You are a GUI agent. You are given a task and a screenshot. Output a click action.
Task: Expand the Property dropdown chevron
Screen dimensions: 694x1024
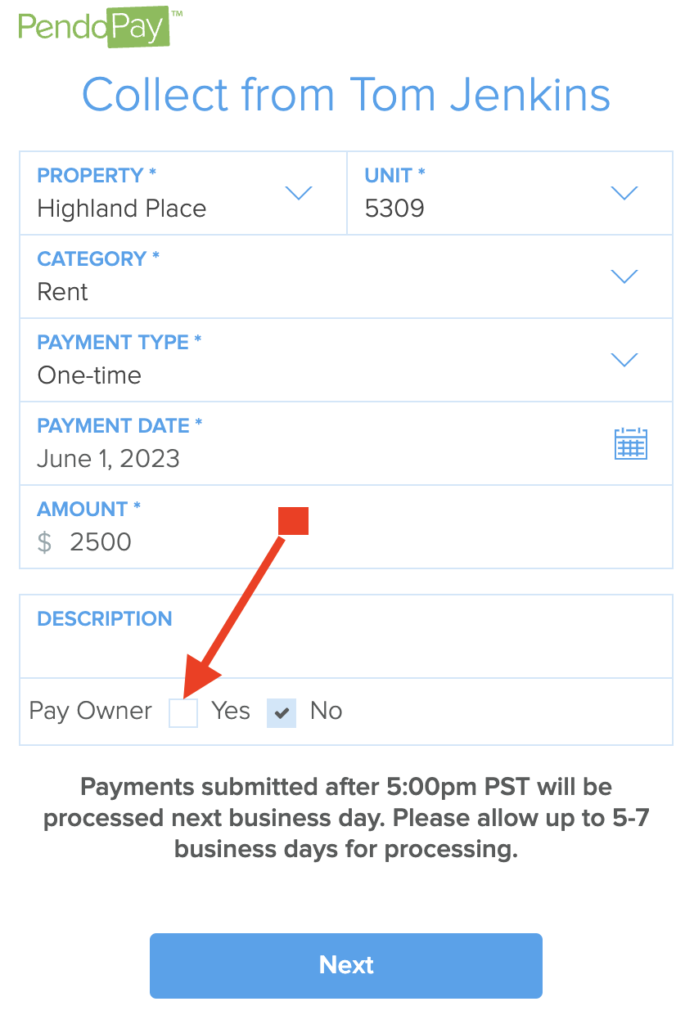point(299,193)
